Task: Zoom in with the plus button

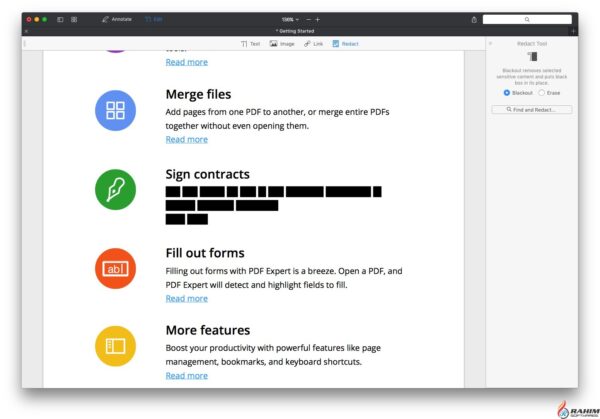Action: pyautogui.click(x=318, y=20)
